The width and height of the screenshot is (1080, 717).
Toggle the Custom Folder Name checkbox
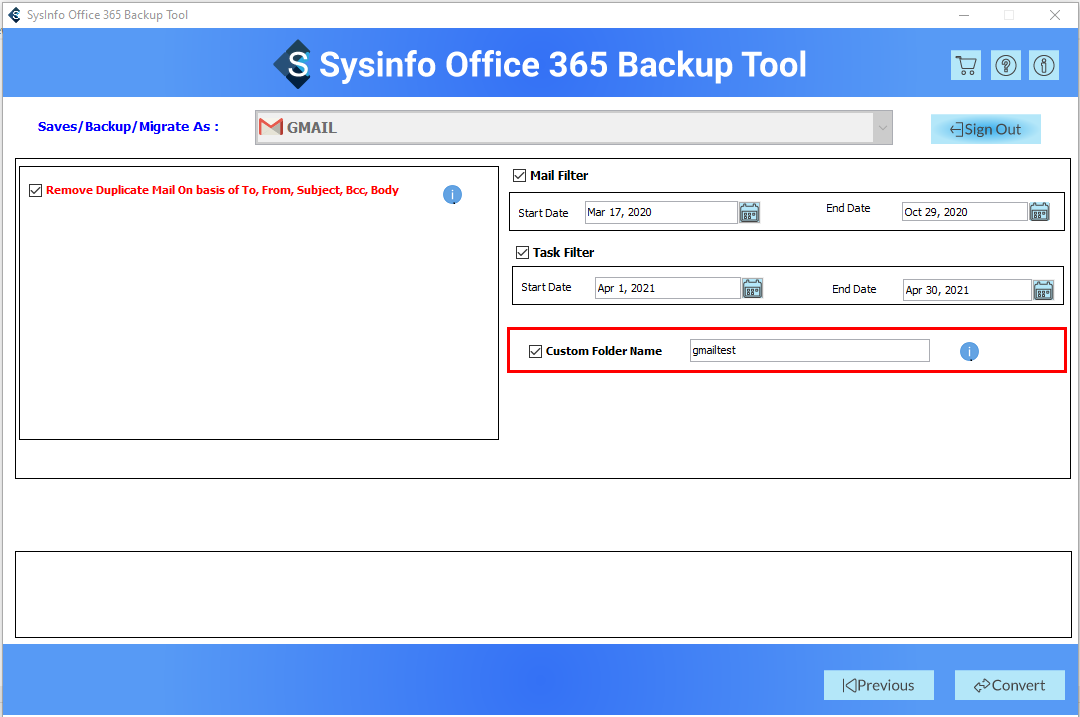(536, 351)
